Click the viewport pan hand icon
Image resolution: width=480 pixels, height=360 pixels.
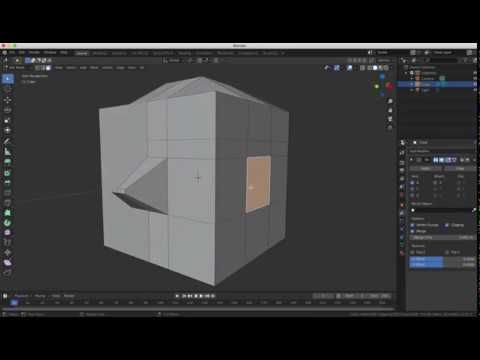click(x=390, y=110)
